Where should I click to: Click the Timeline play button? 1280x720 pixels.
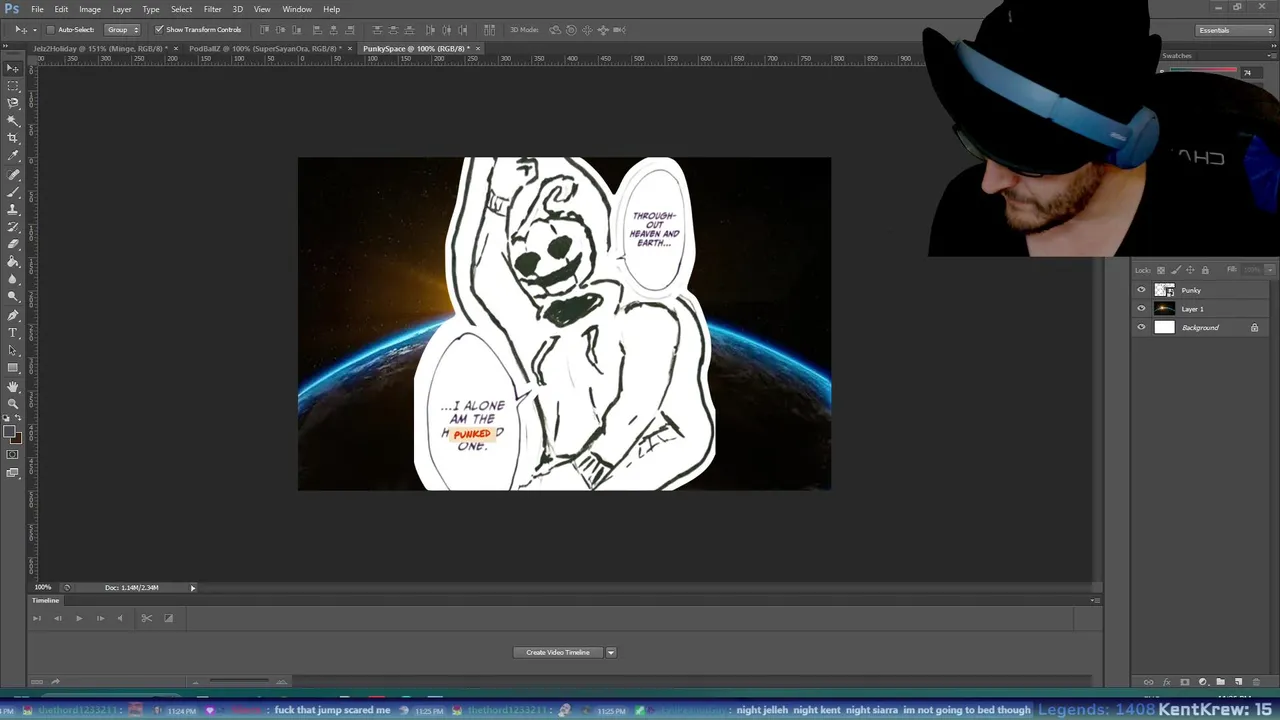point(79,618)
